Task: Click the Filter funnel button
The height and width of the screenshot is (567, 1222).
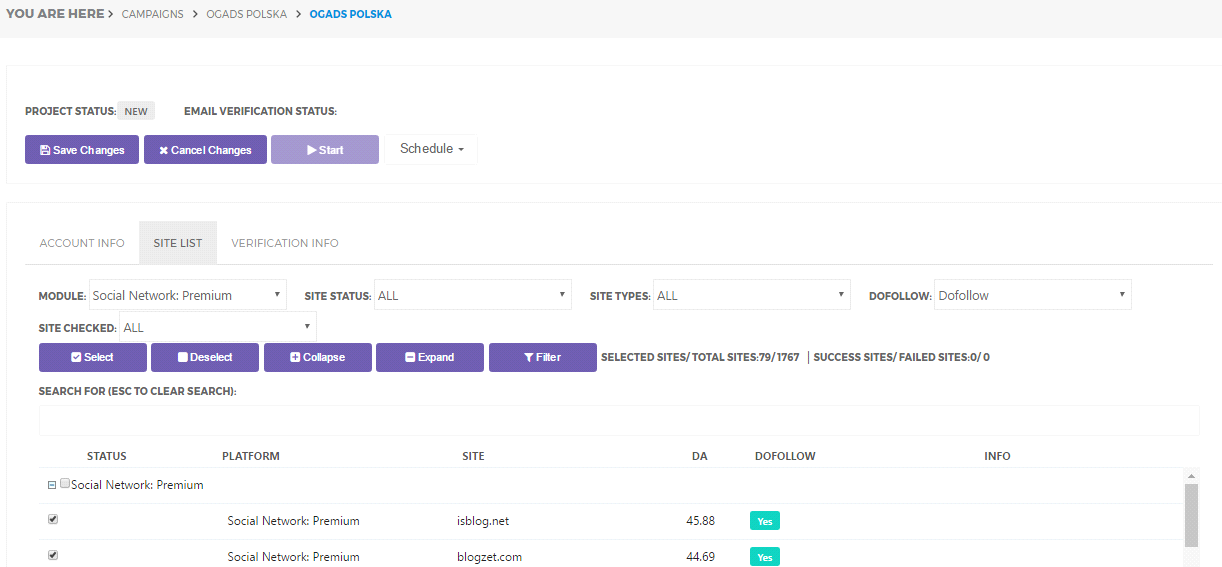Action: click(543, 357)
